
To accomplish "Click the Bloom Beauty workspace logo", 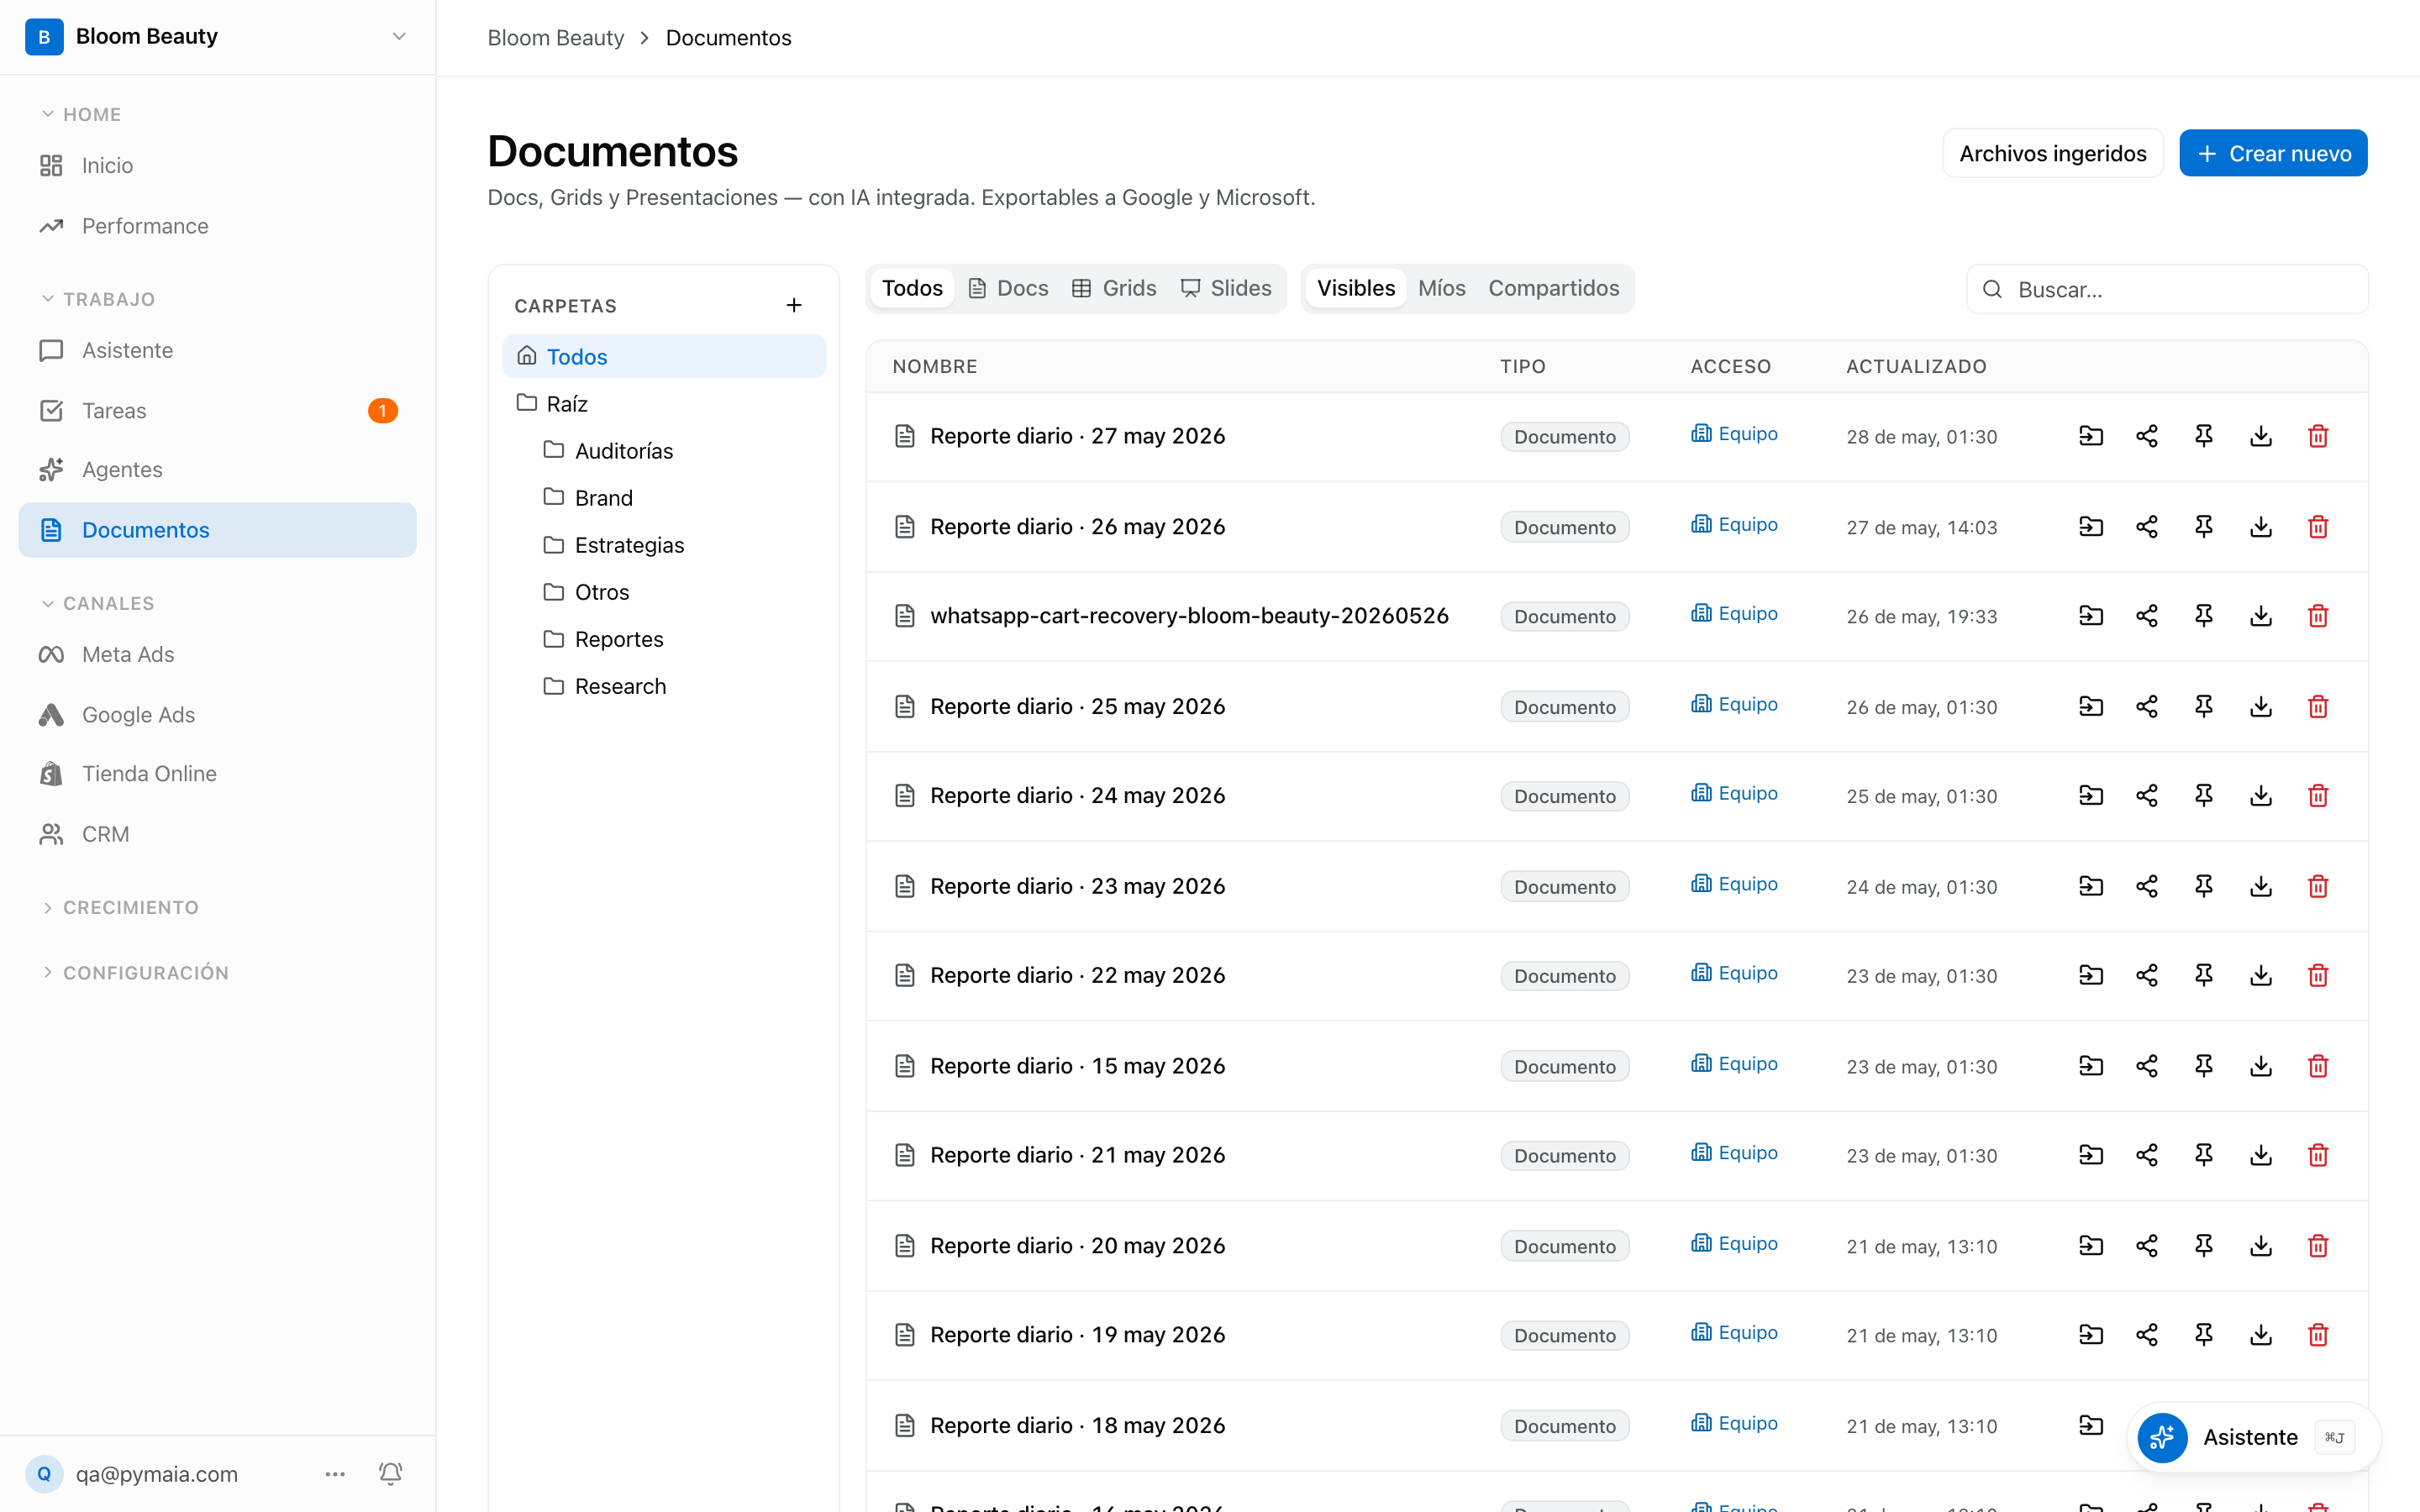I will [44, 37].
